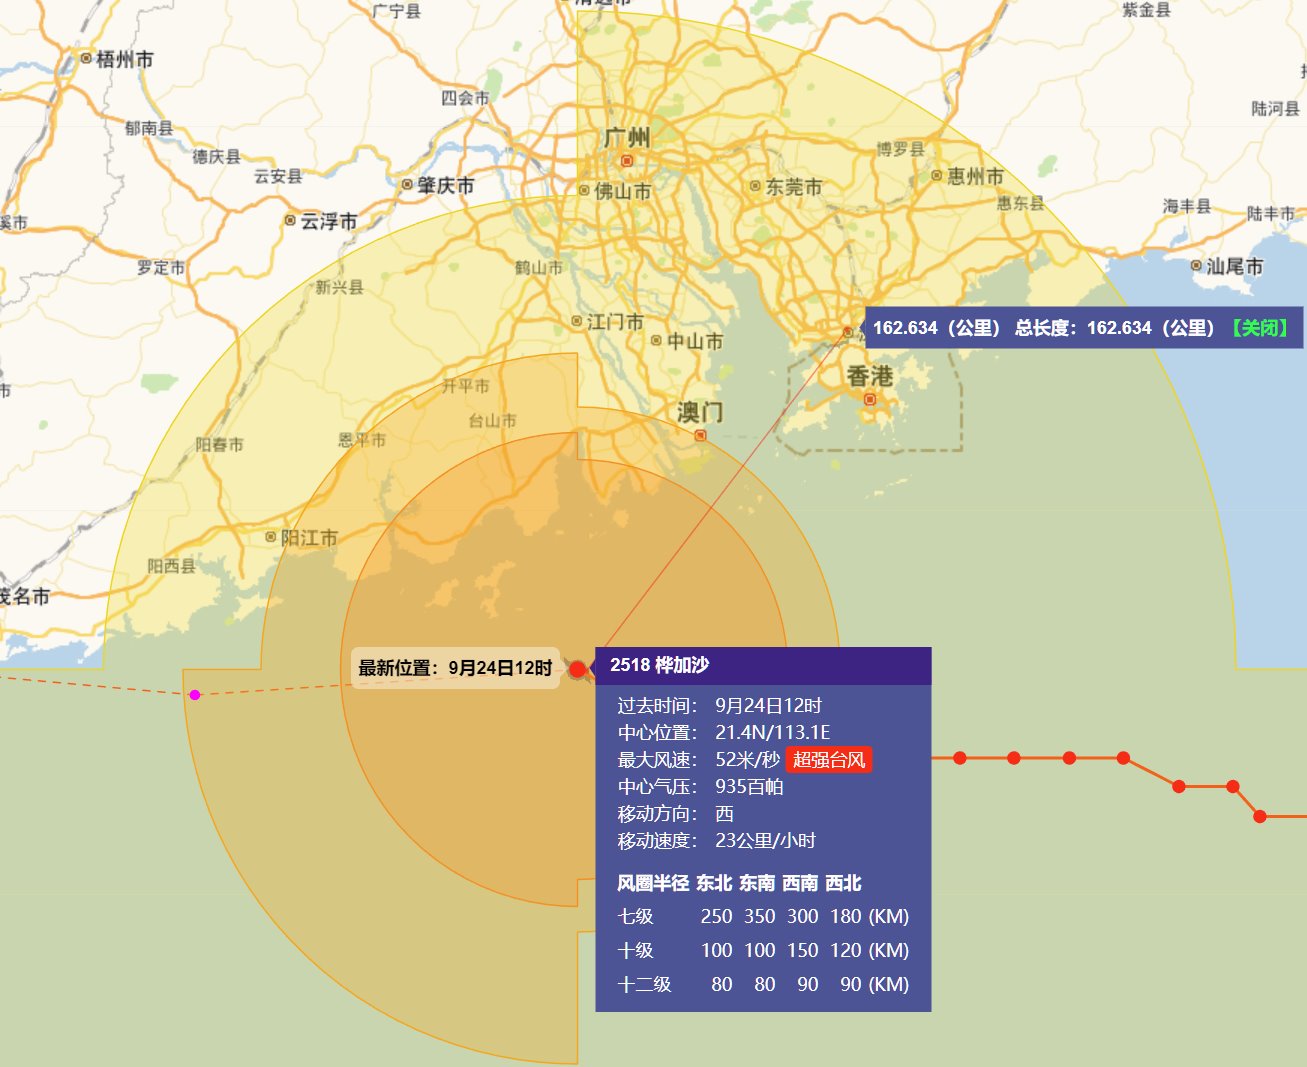Select the magenta forecast track point
The width and height of the screenshot is (1307, 1067).
point(195,695)
